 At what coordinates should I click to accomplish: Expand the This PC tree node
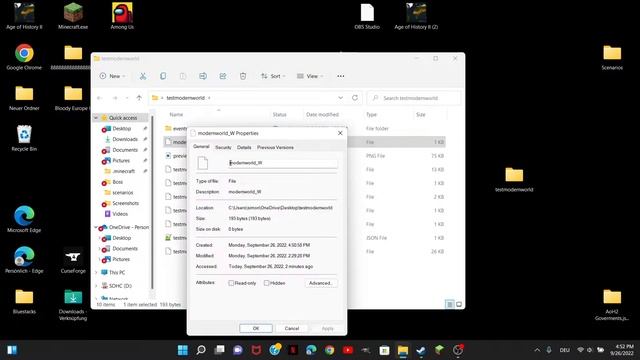pos(96,272)
